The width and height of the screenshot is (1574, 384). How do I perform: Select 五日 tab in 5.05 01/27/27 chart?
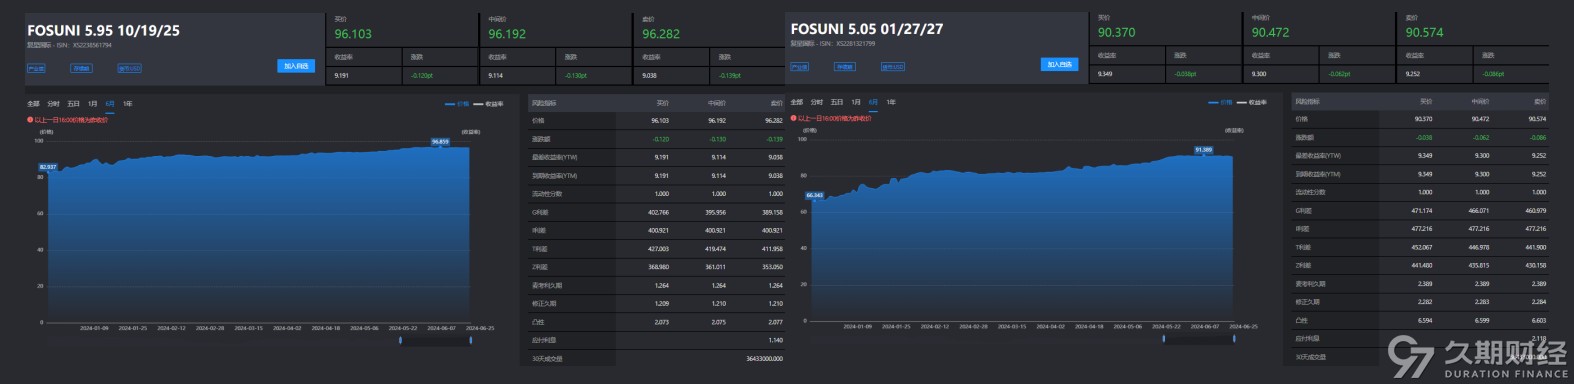[837, 102]
